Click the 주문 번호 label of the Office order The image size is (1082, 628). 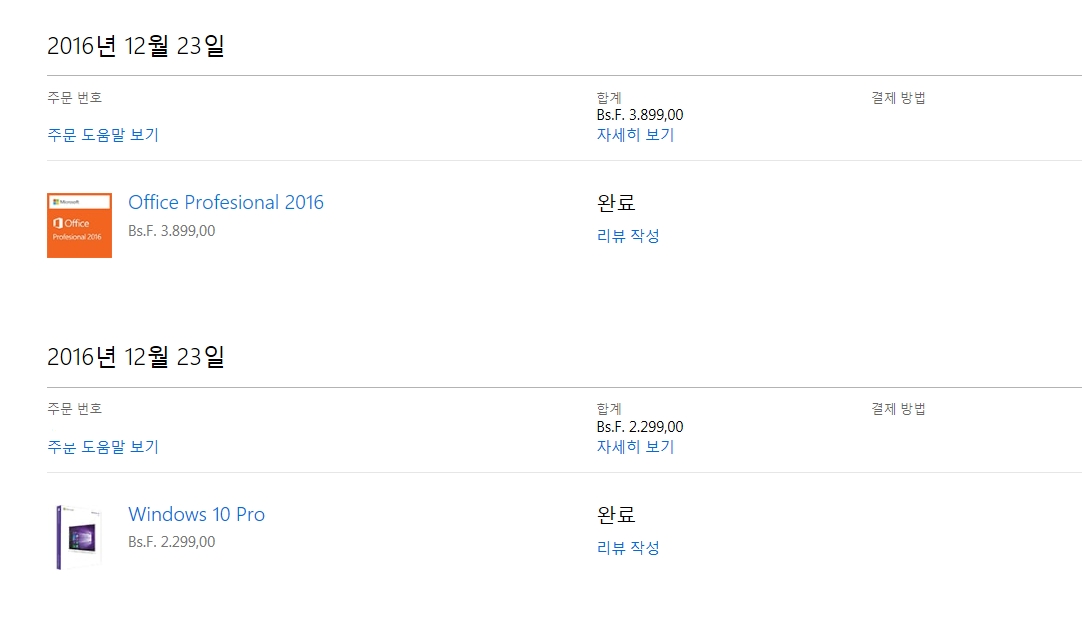click(x=75, y=98)
